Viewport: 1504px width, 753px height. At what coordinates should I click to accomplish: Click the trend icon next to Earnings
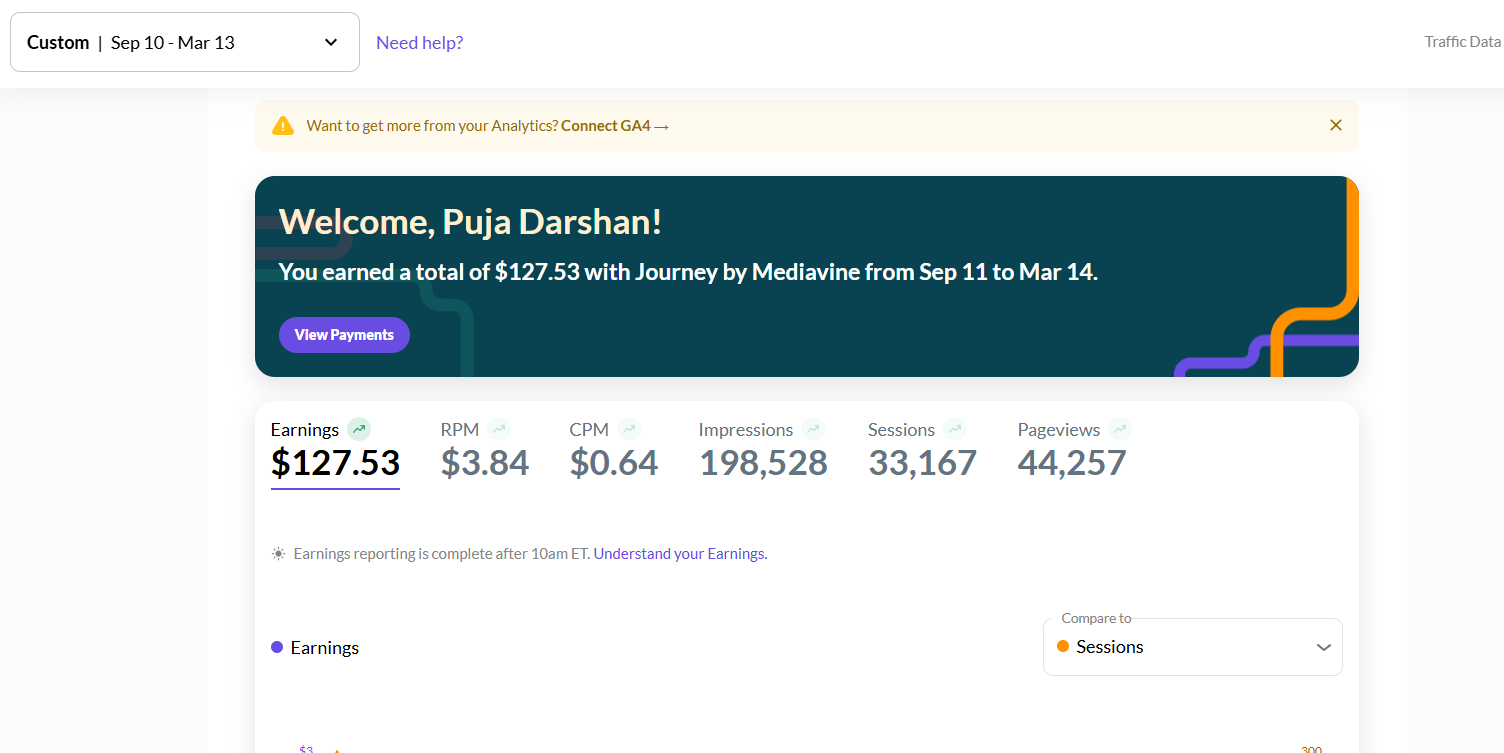(359, 430)
